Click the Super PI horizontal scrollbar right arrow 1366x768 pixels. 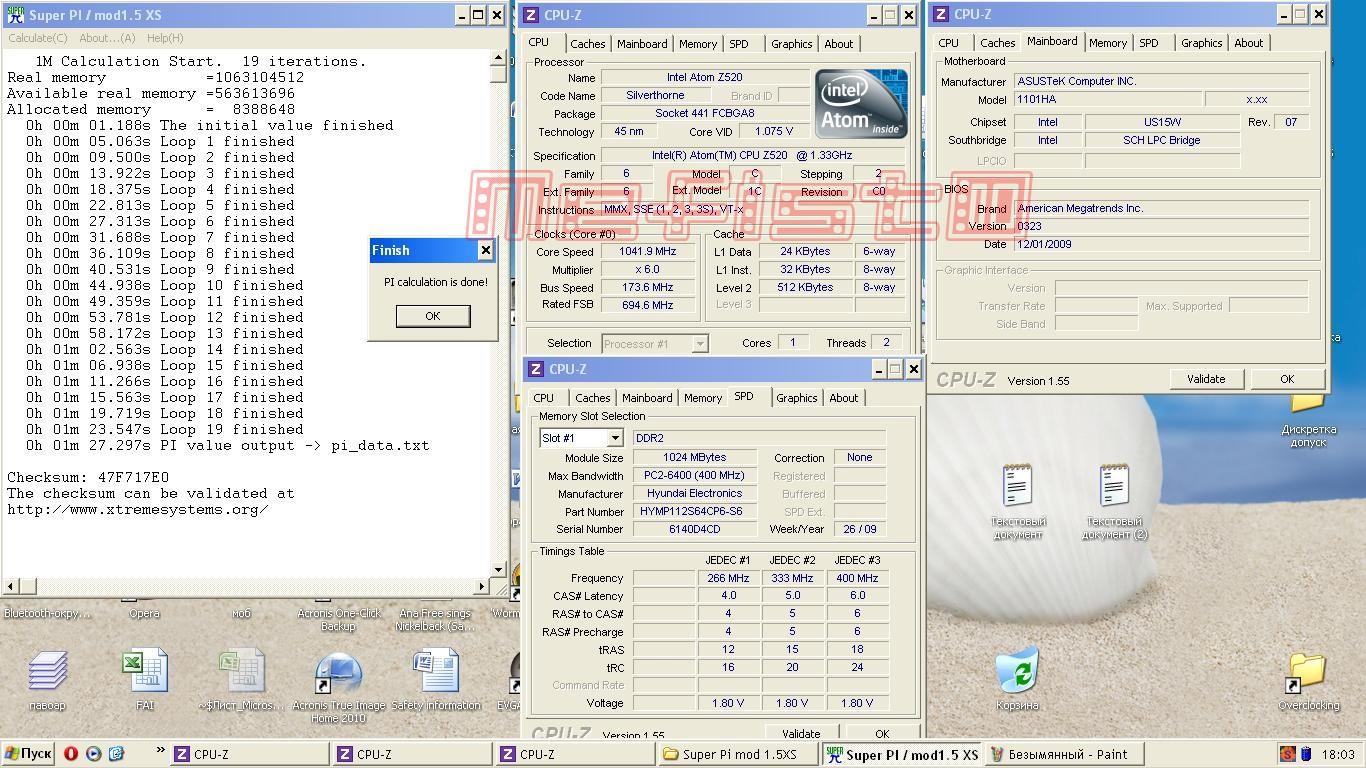coord(482,586)
